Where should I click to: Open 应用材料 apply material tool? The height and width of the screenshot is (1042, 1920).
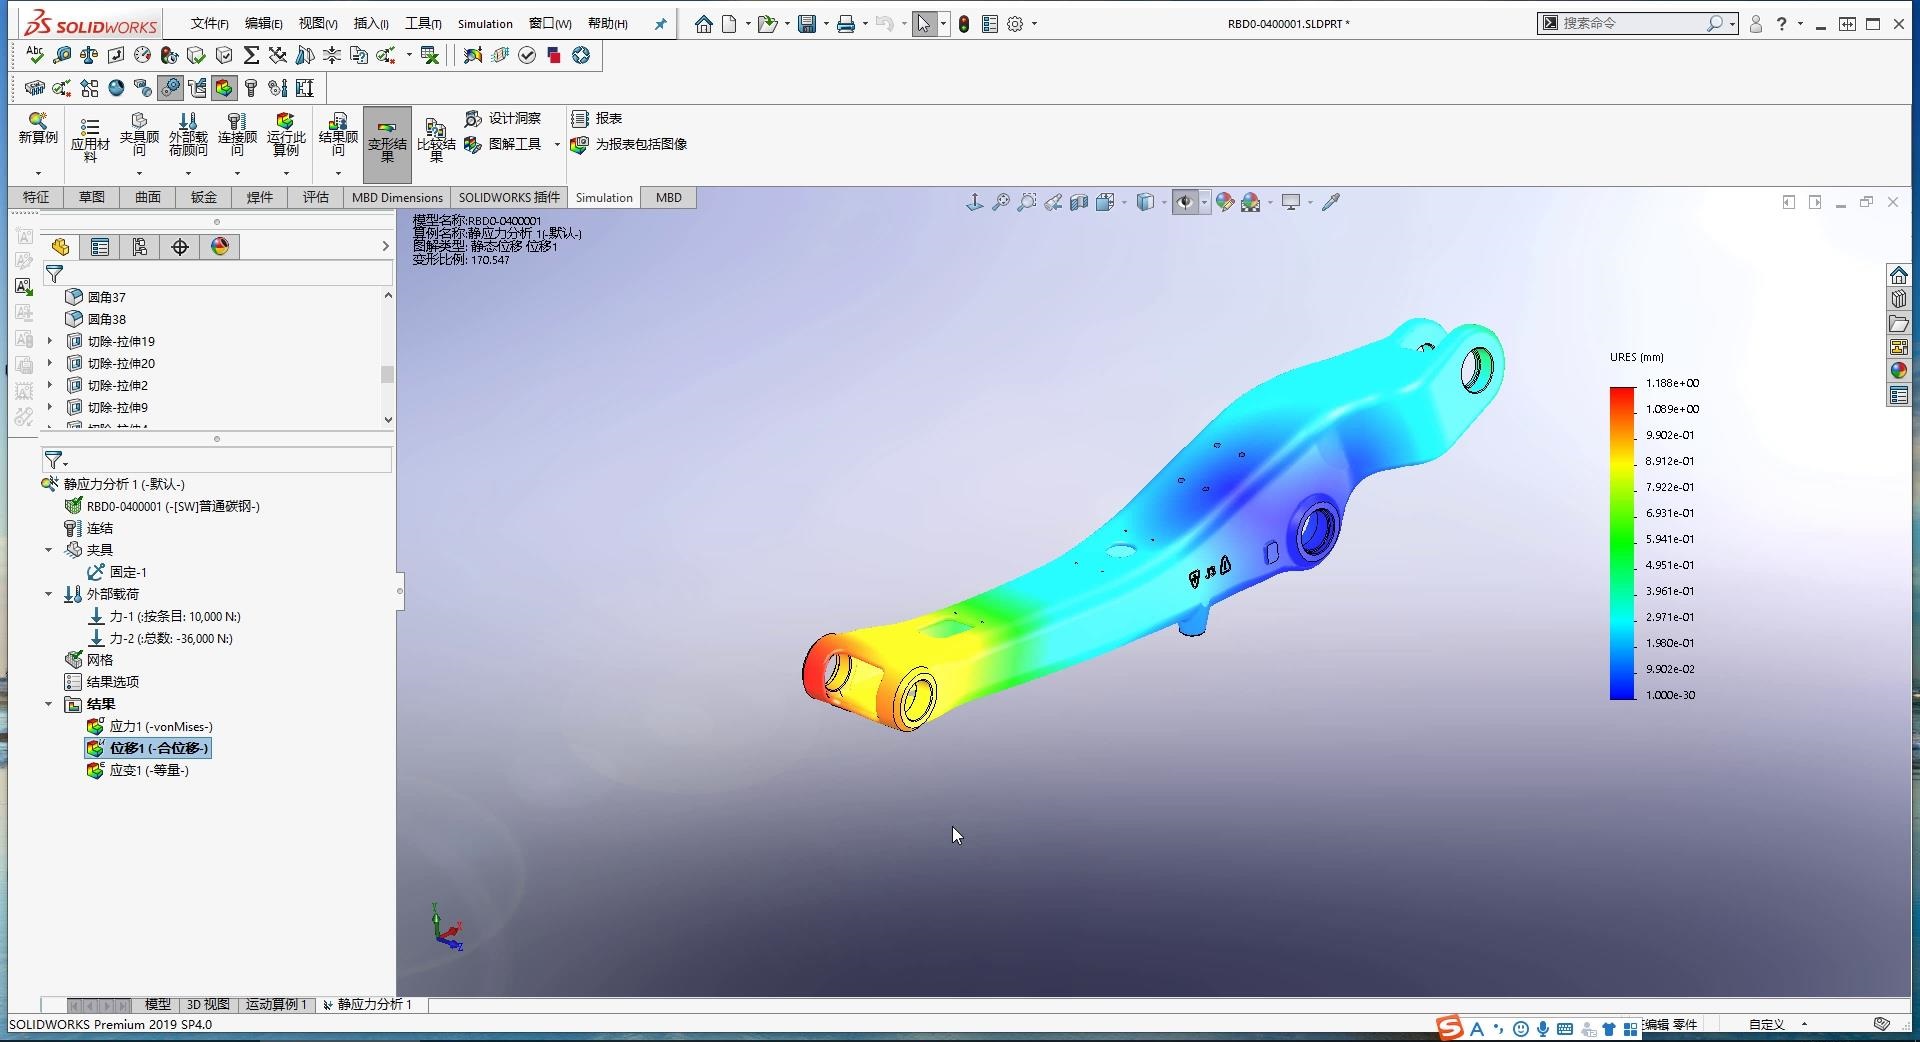click(x=90, y=140)
